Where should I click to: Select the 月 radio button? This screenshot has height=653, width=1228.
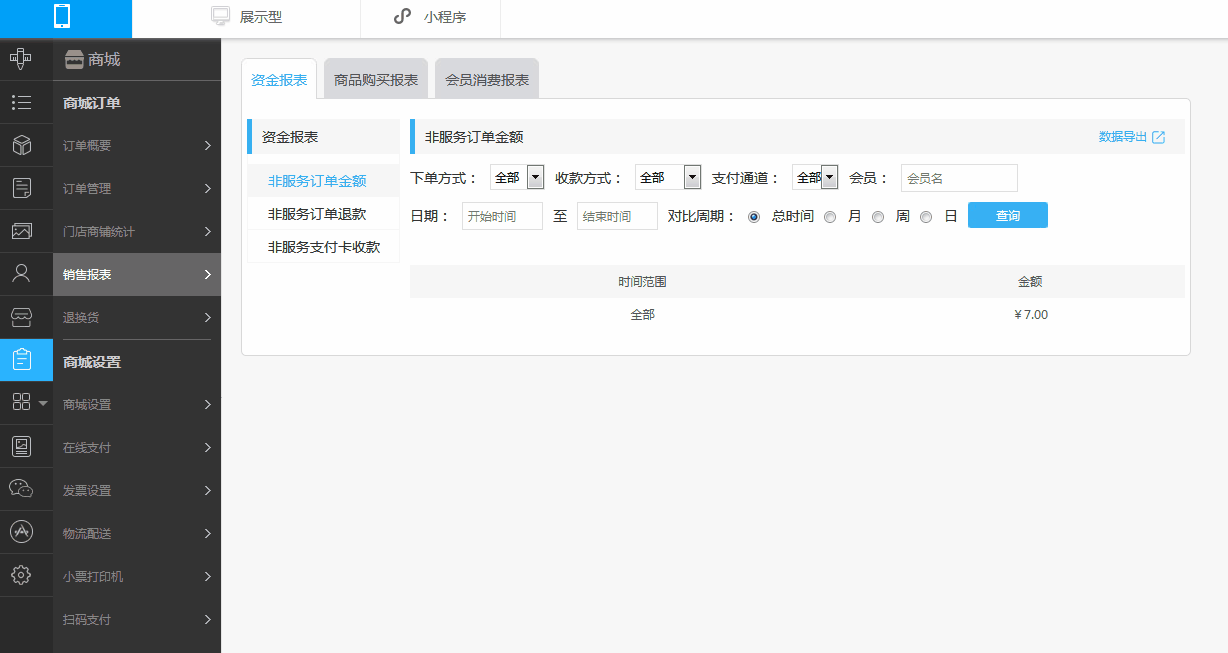click(830, 216)
